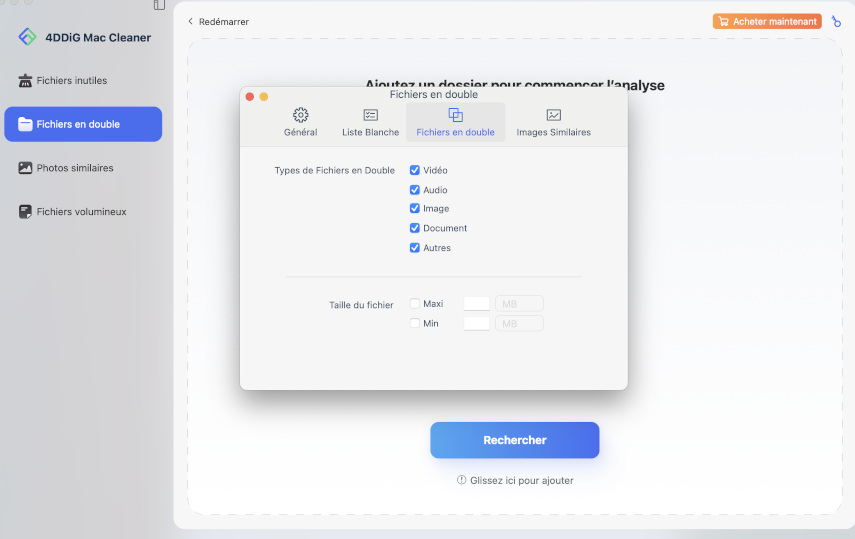Open Fichiers volumineux in the sidebar
The image size is (855, 539).
tap(83, 212)
